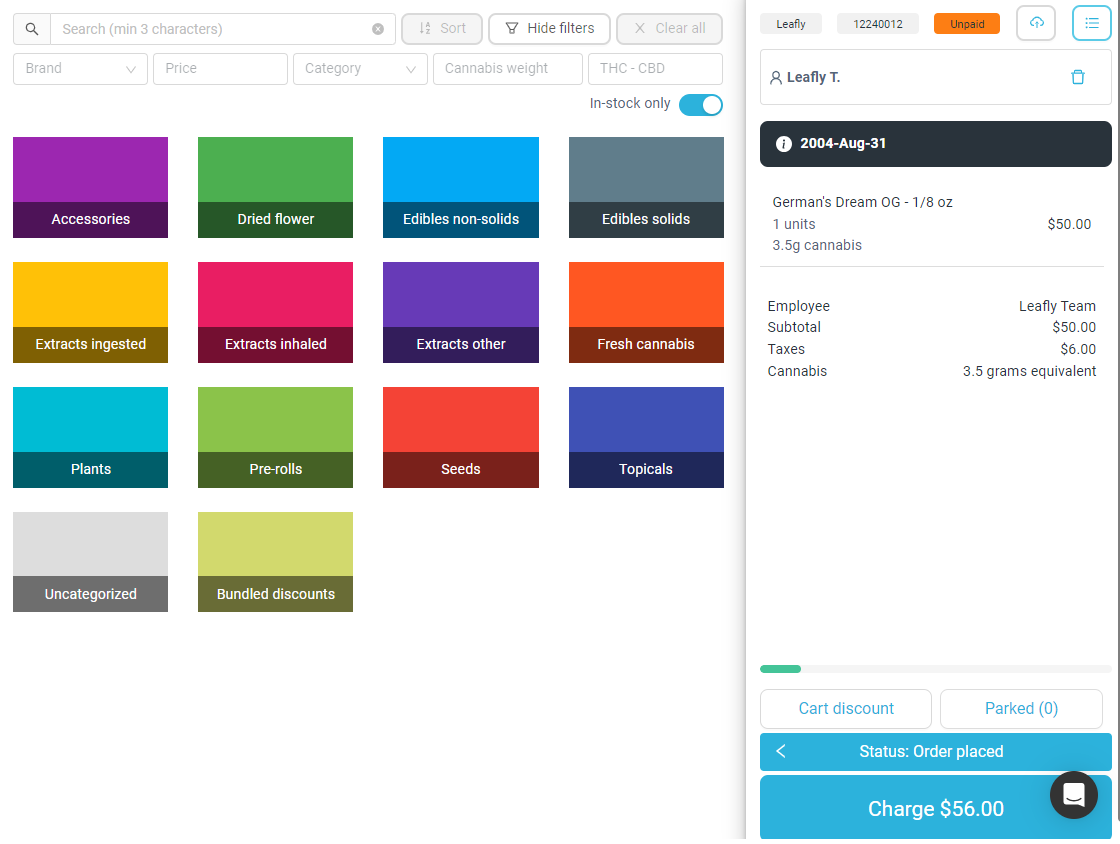
Task: Select the Dried flower category tile
Action: click(276, 188)
